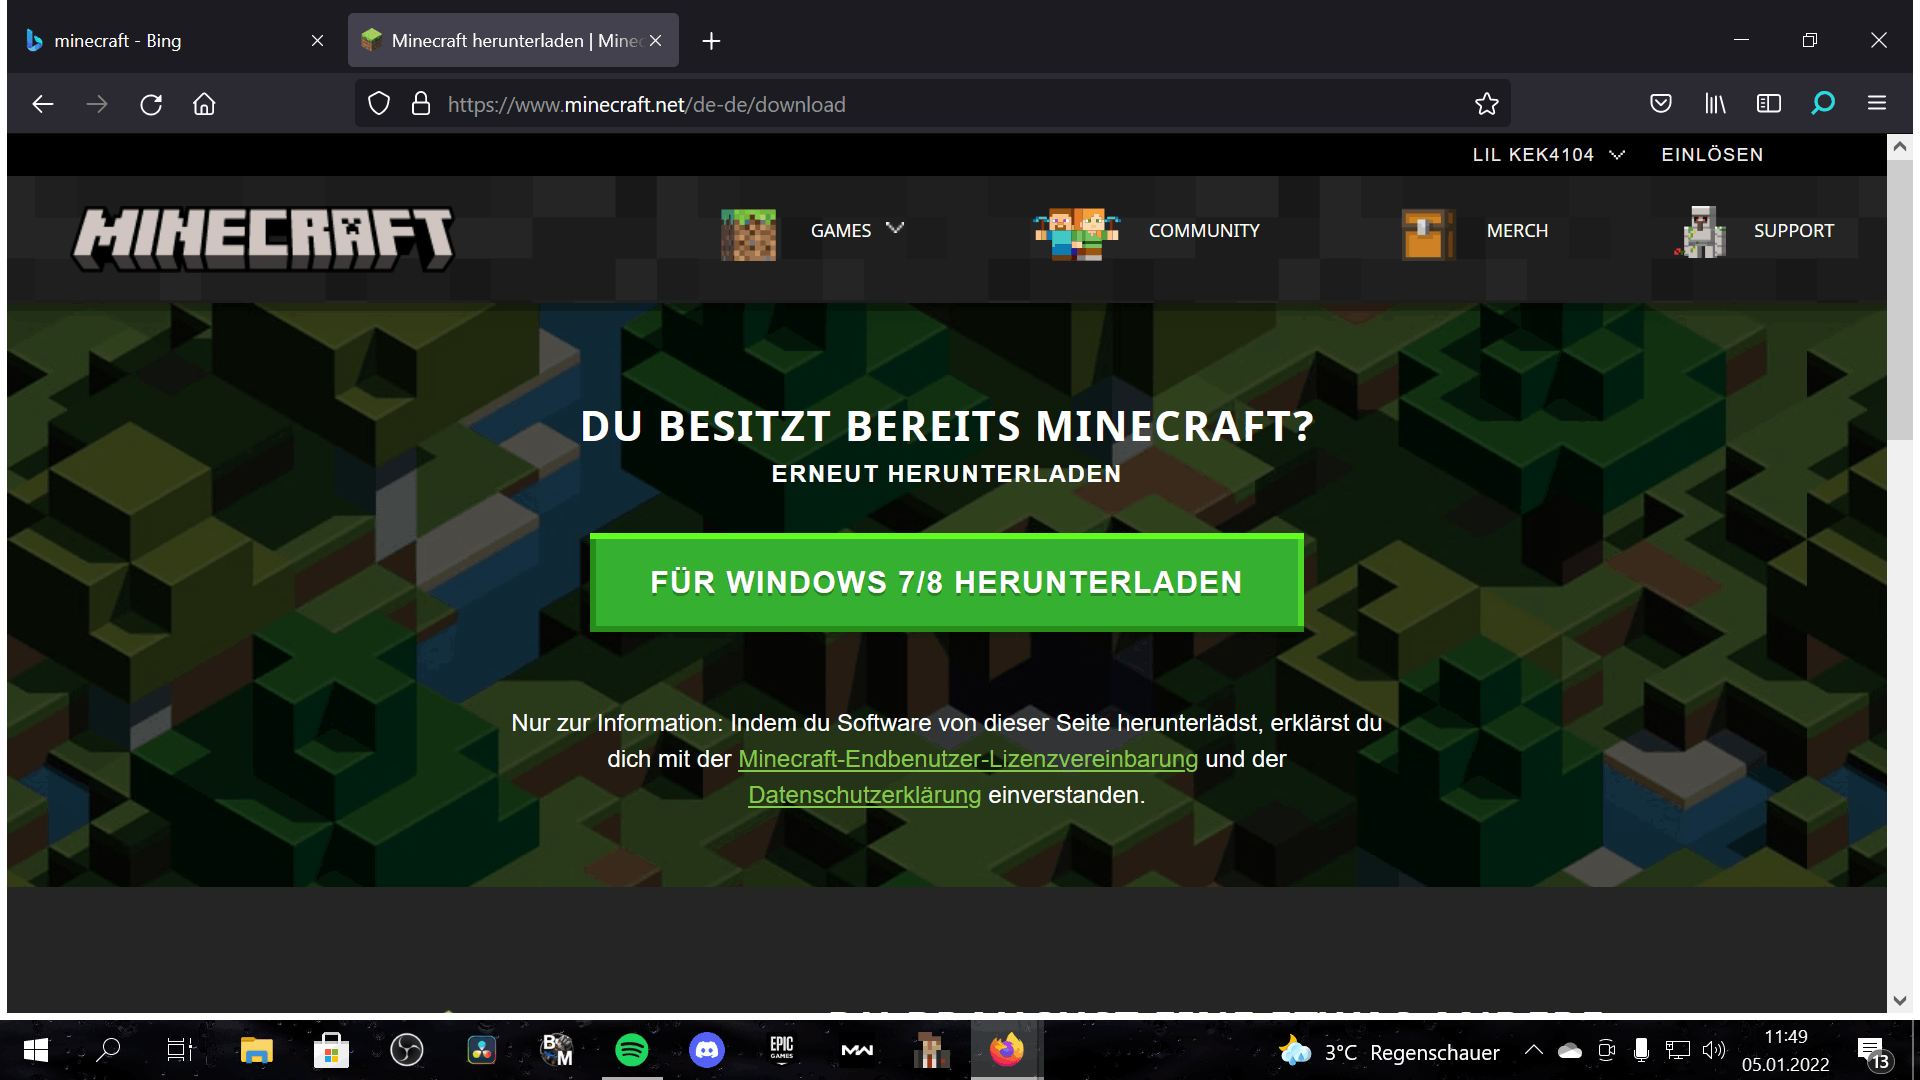The width and height of the screenshot is (1920, 1080).
Task: Select the Games grass block icon
Action: tap(748, 234)
